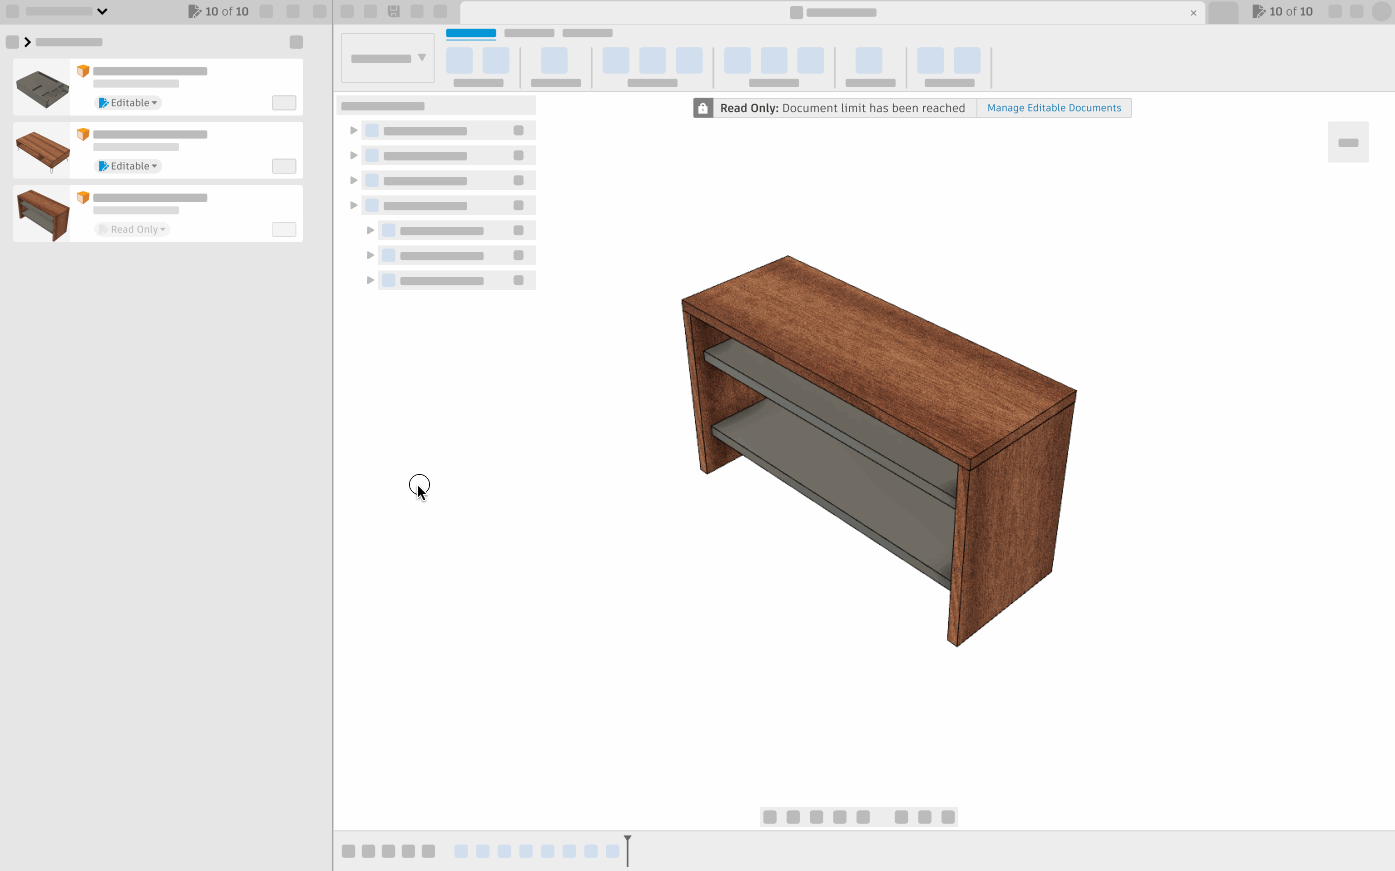The height and width of the screenshot is (871, 1395).
Task: Toggle visibility square on first browser tree row
Action: (x=518, y=131)
